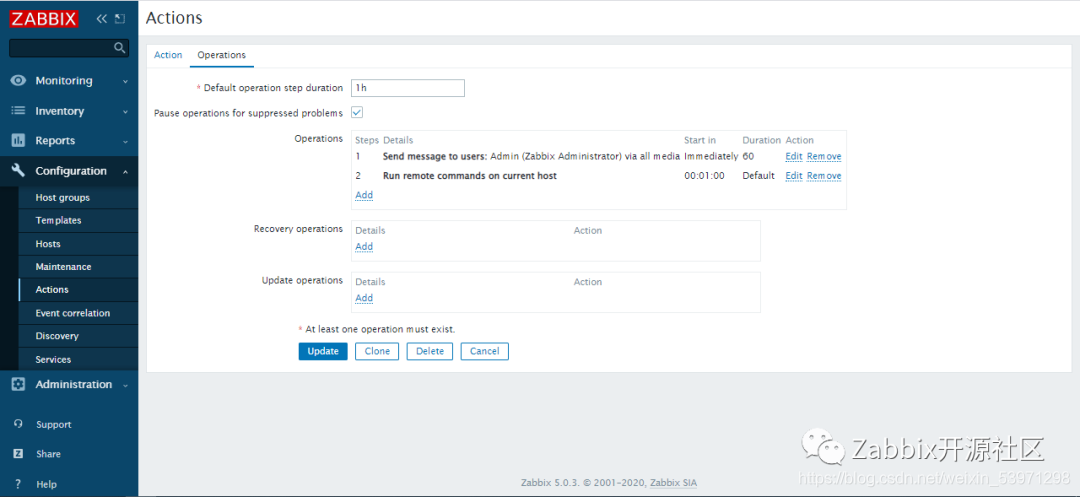Click the Support headset icon

point(19,424)
